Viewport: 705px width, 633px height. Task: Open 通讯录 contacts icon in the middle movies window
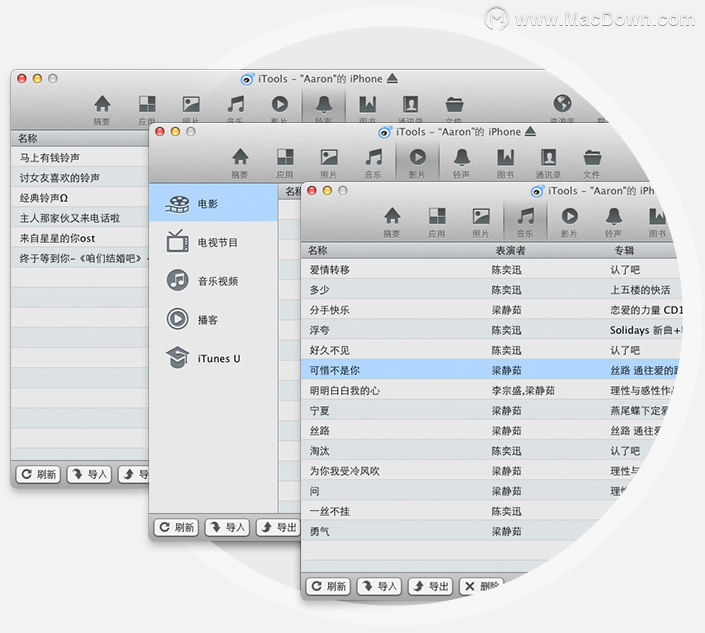click(x=548, y=160)
